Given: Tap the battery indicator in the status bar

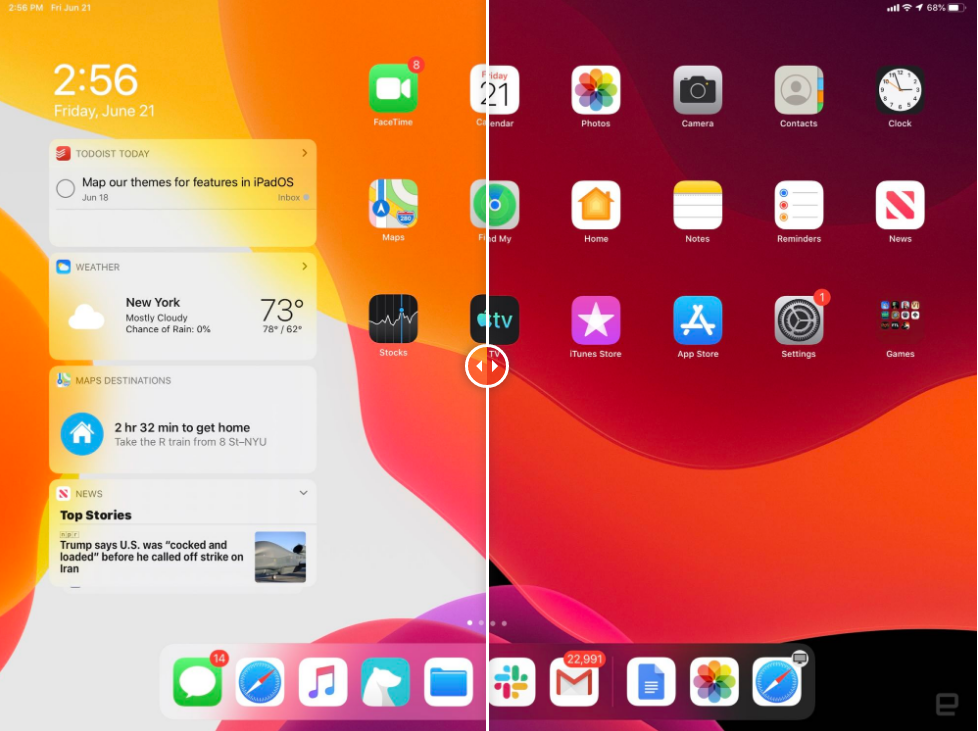Looking at the screenshot, I should [x=956, y=8].
